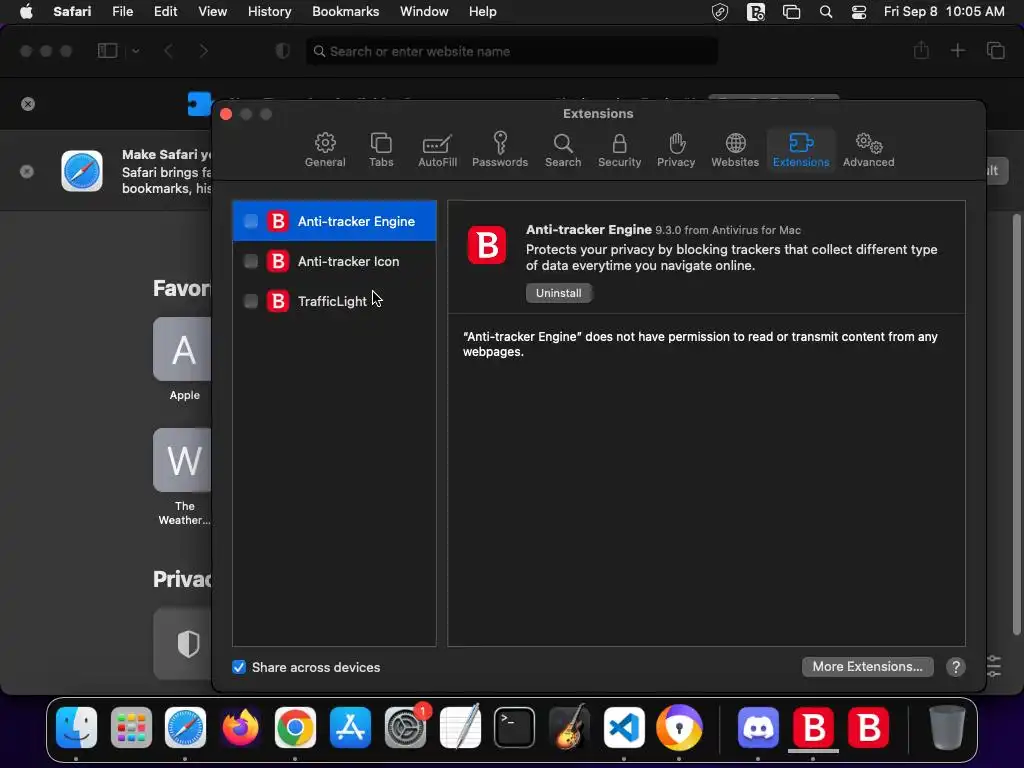
Task: Dismiss the Make Safari default banner
Action: click(27, 171)
